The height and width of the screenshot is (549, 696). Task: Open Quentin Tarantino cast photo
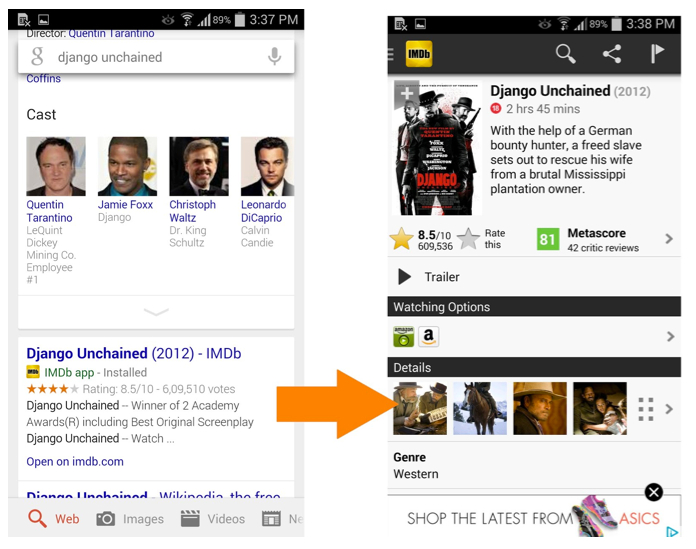coord(56,166)
